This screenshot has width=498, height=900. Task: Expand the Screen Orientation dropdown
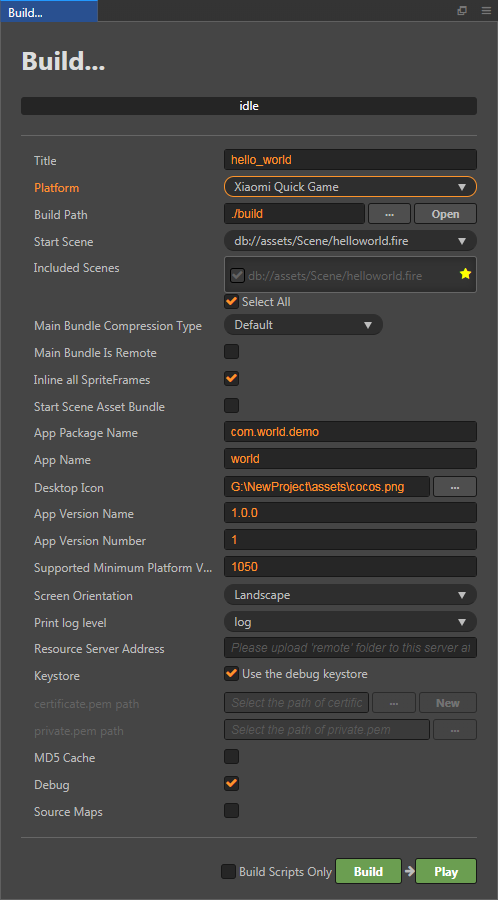[x=350, y=595]
